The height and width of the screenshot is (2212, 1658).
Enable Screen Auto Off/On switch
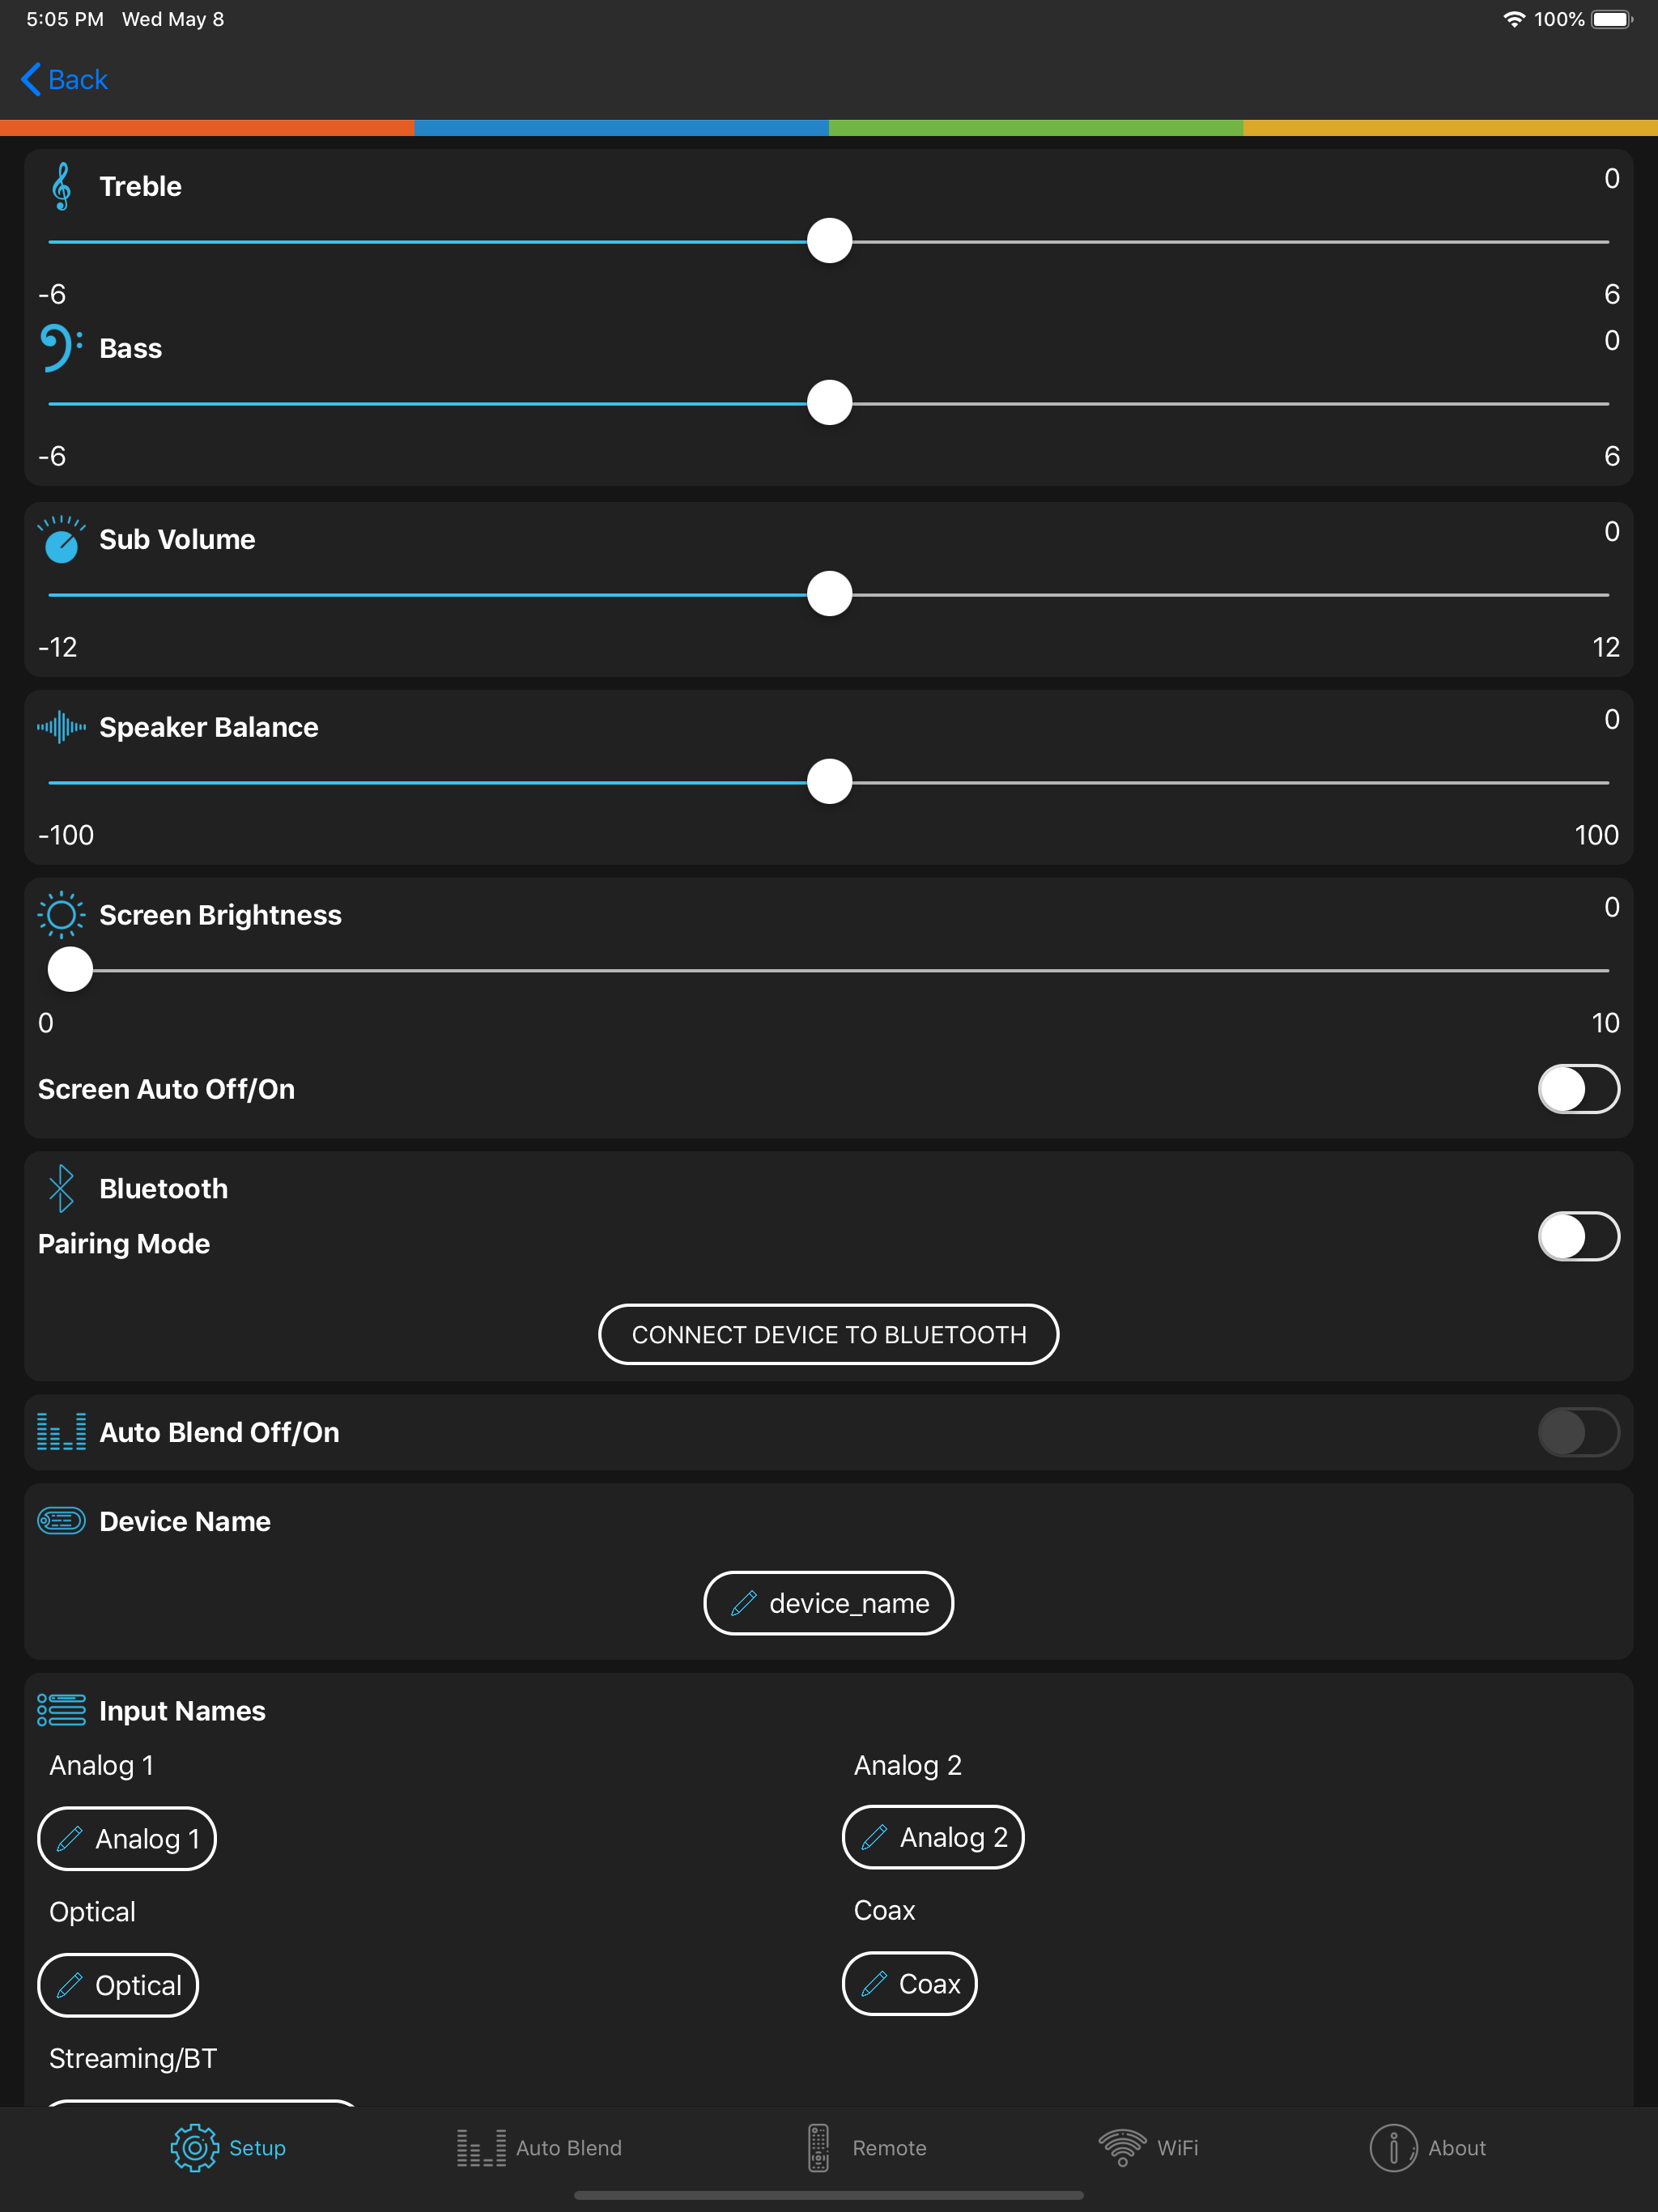coord(1577,1089)
